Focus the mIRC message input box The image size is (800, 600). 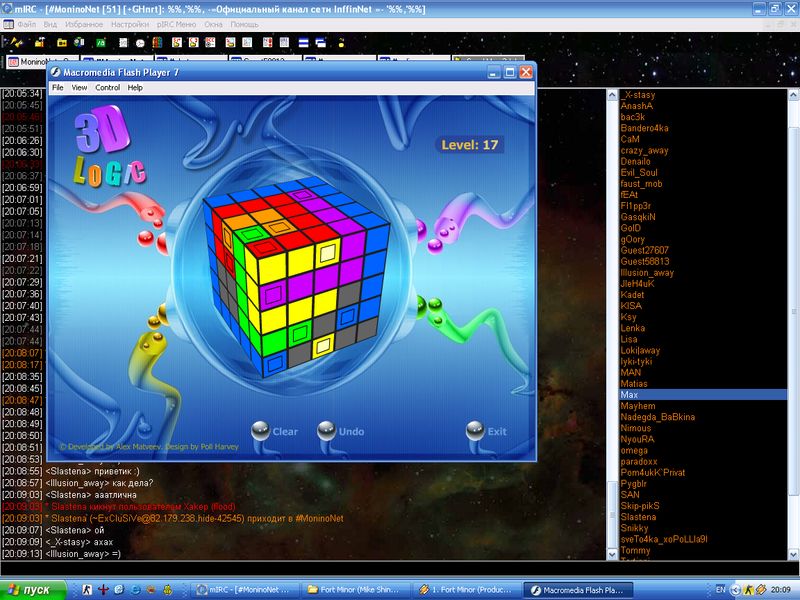click(400, 568)
